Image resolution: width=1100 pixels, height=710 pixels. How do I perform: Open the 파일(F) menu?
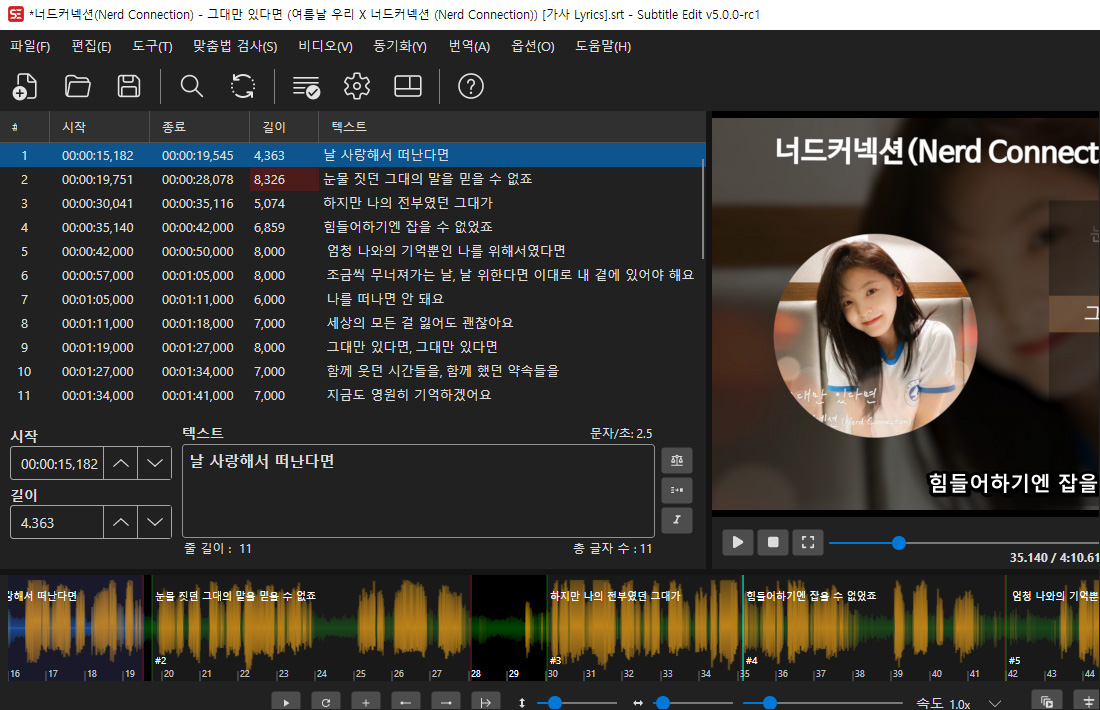click(30, 46)
